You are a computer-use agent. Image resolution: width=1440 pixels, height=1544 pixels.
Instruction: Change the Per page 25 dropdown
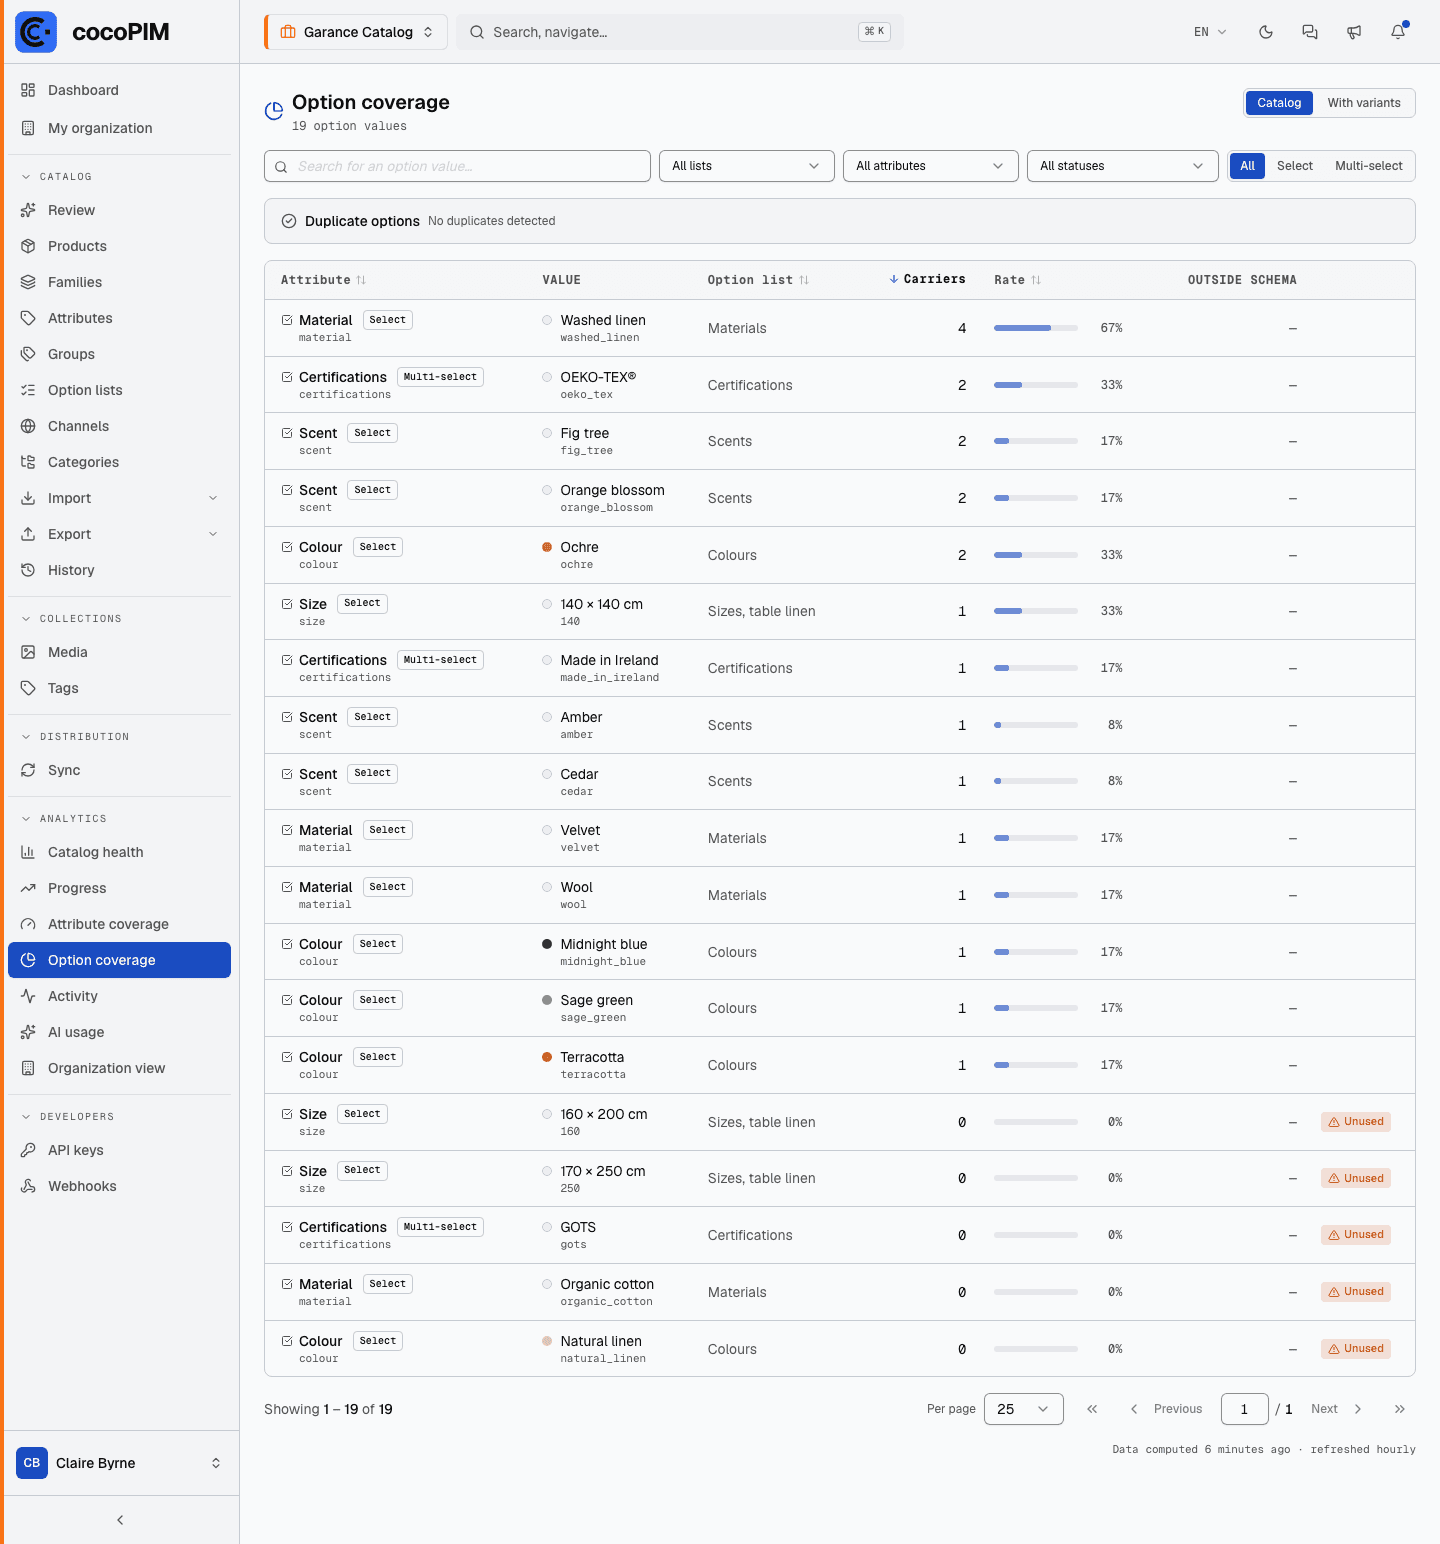1024,1409
